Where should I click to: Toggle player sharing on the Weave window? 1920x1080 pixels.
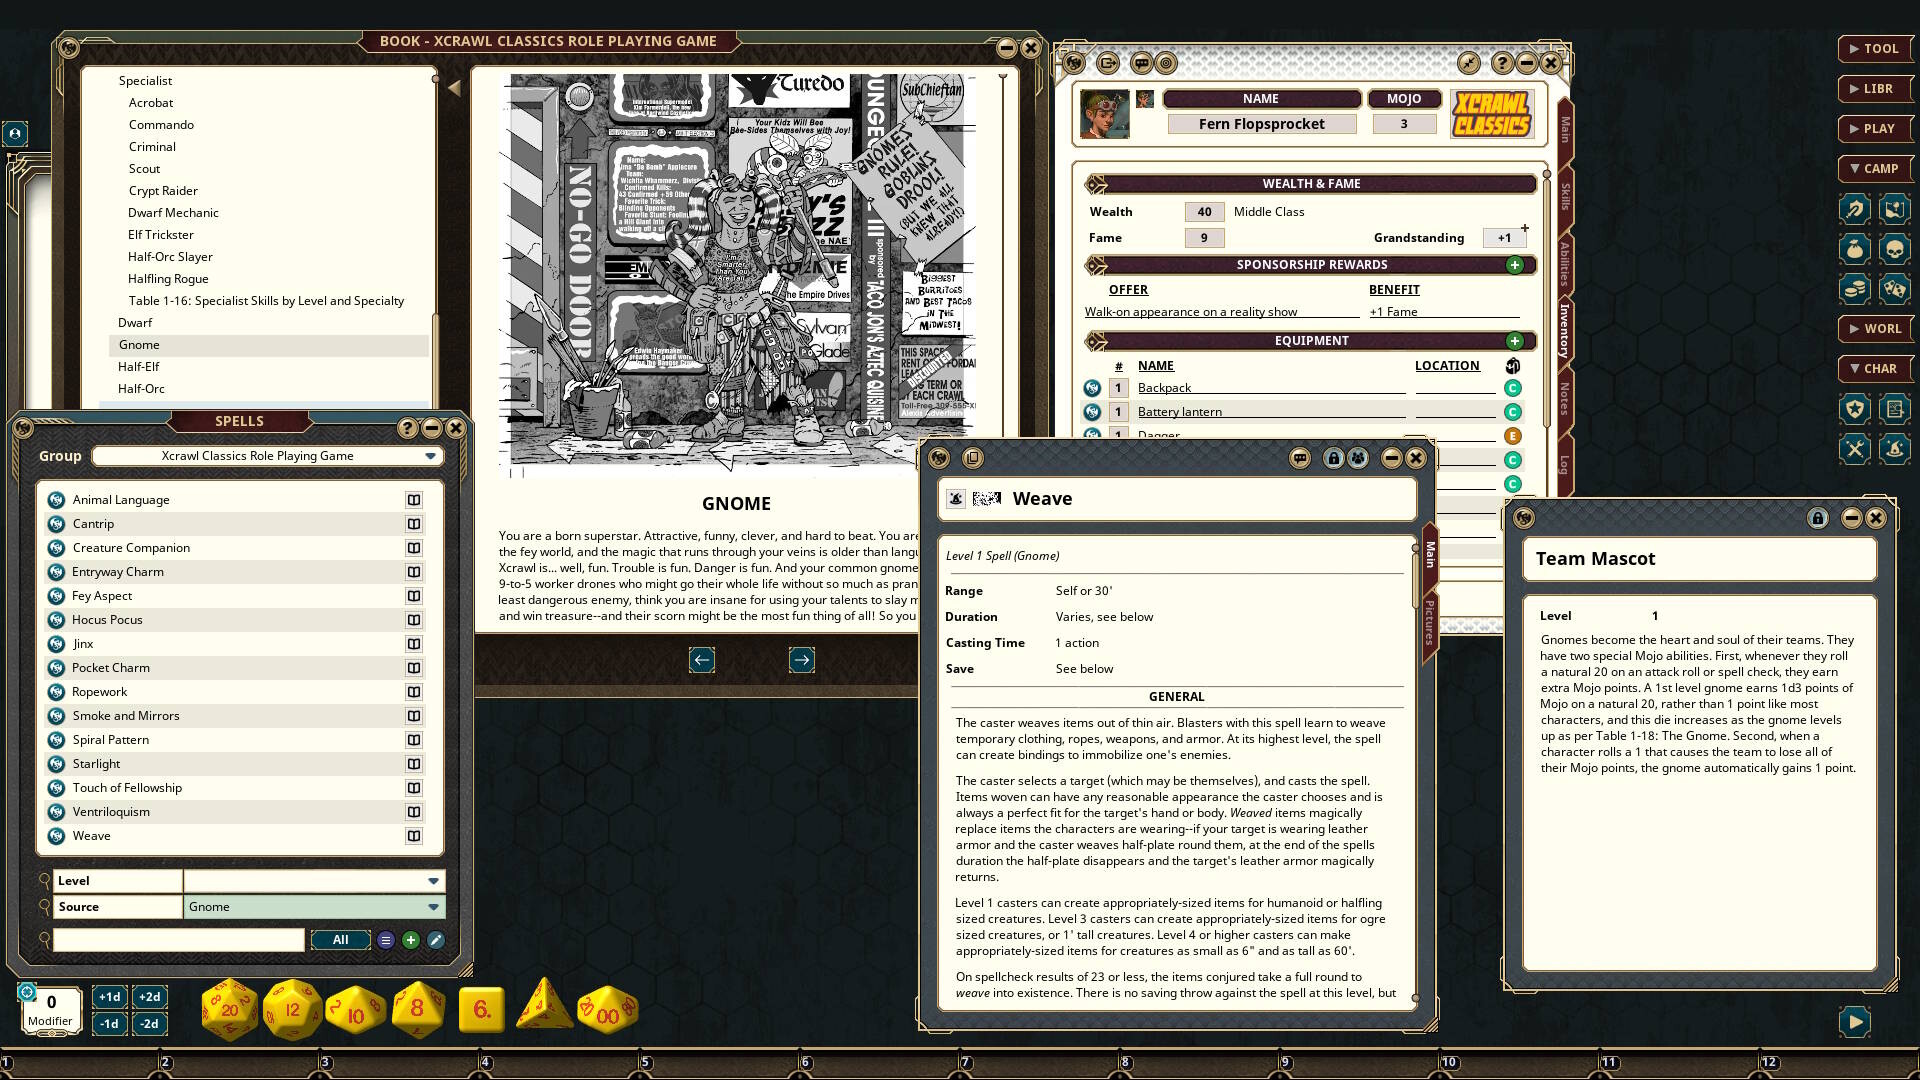1357,458
